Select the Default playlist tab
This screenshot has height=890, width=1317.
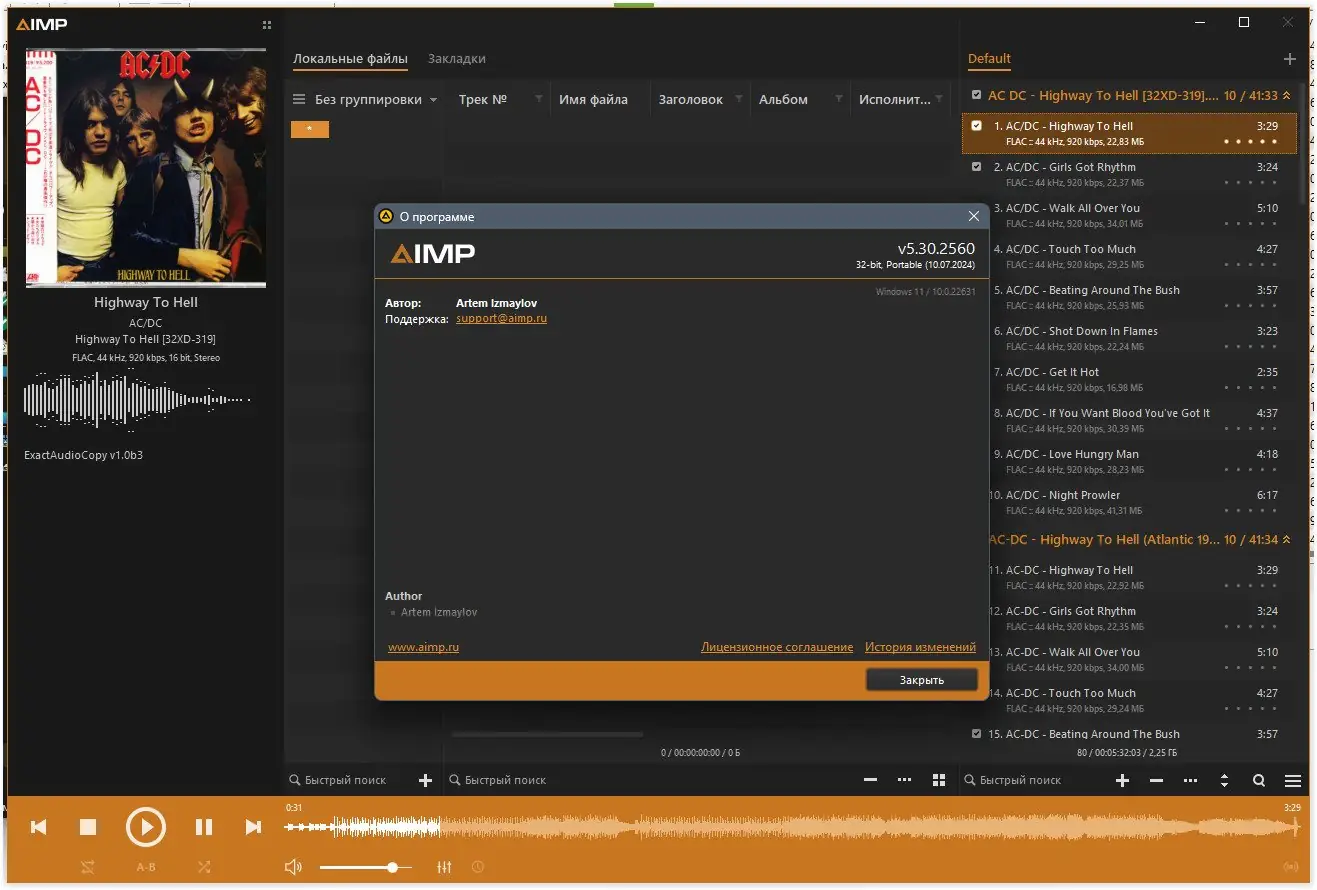coord(989,59)
